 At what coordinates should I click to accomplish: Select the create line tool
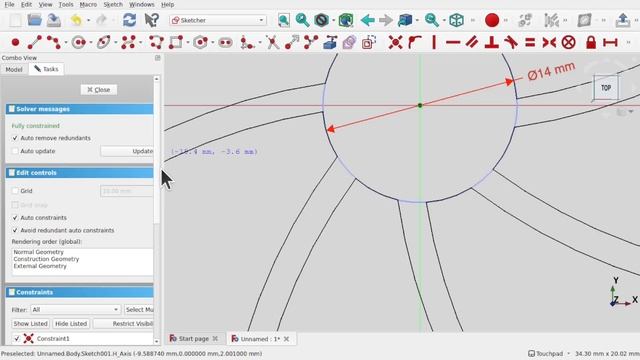point(34,42)
